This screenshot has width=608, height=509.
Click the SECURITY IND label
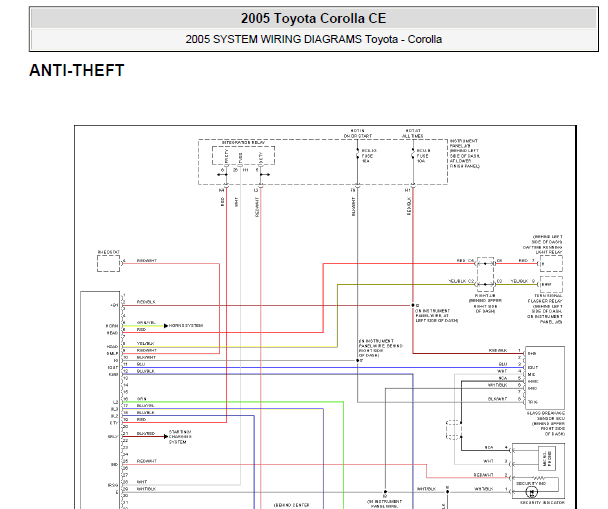(x=531, y=484)
